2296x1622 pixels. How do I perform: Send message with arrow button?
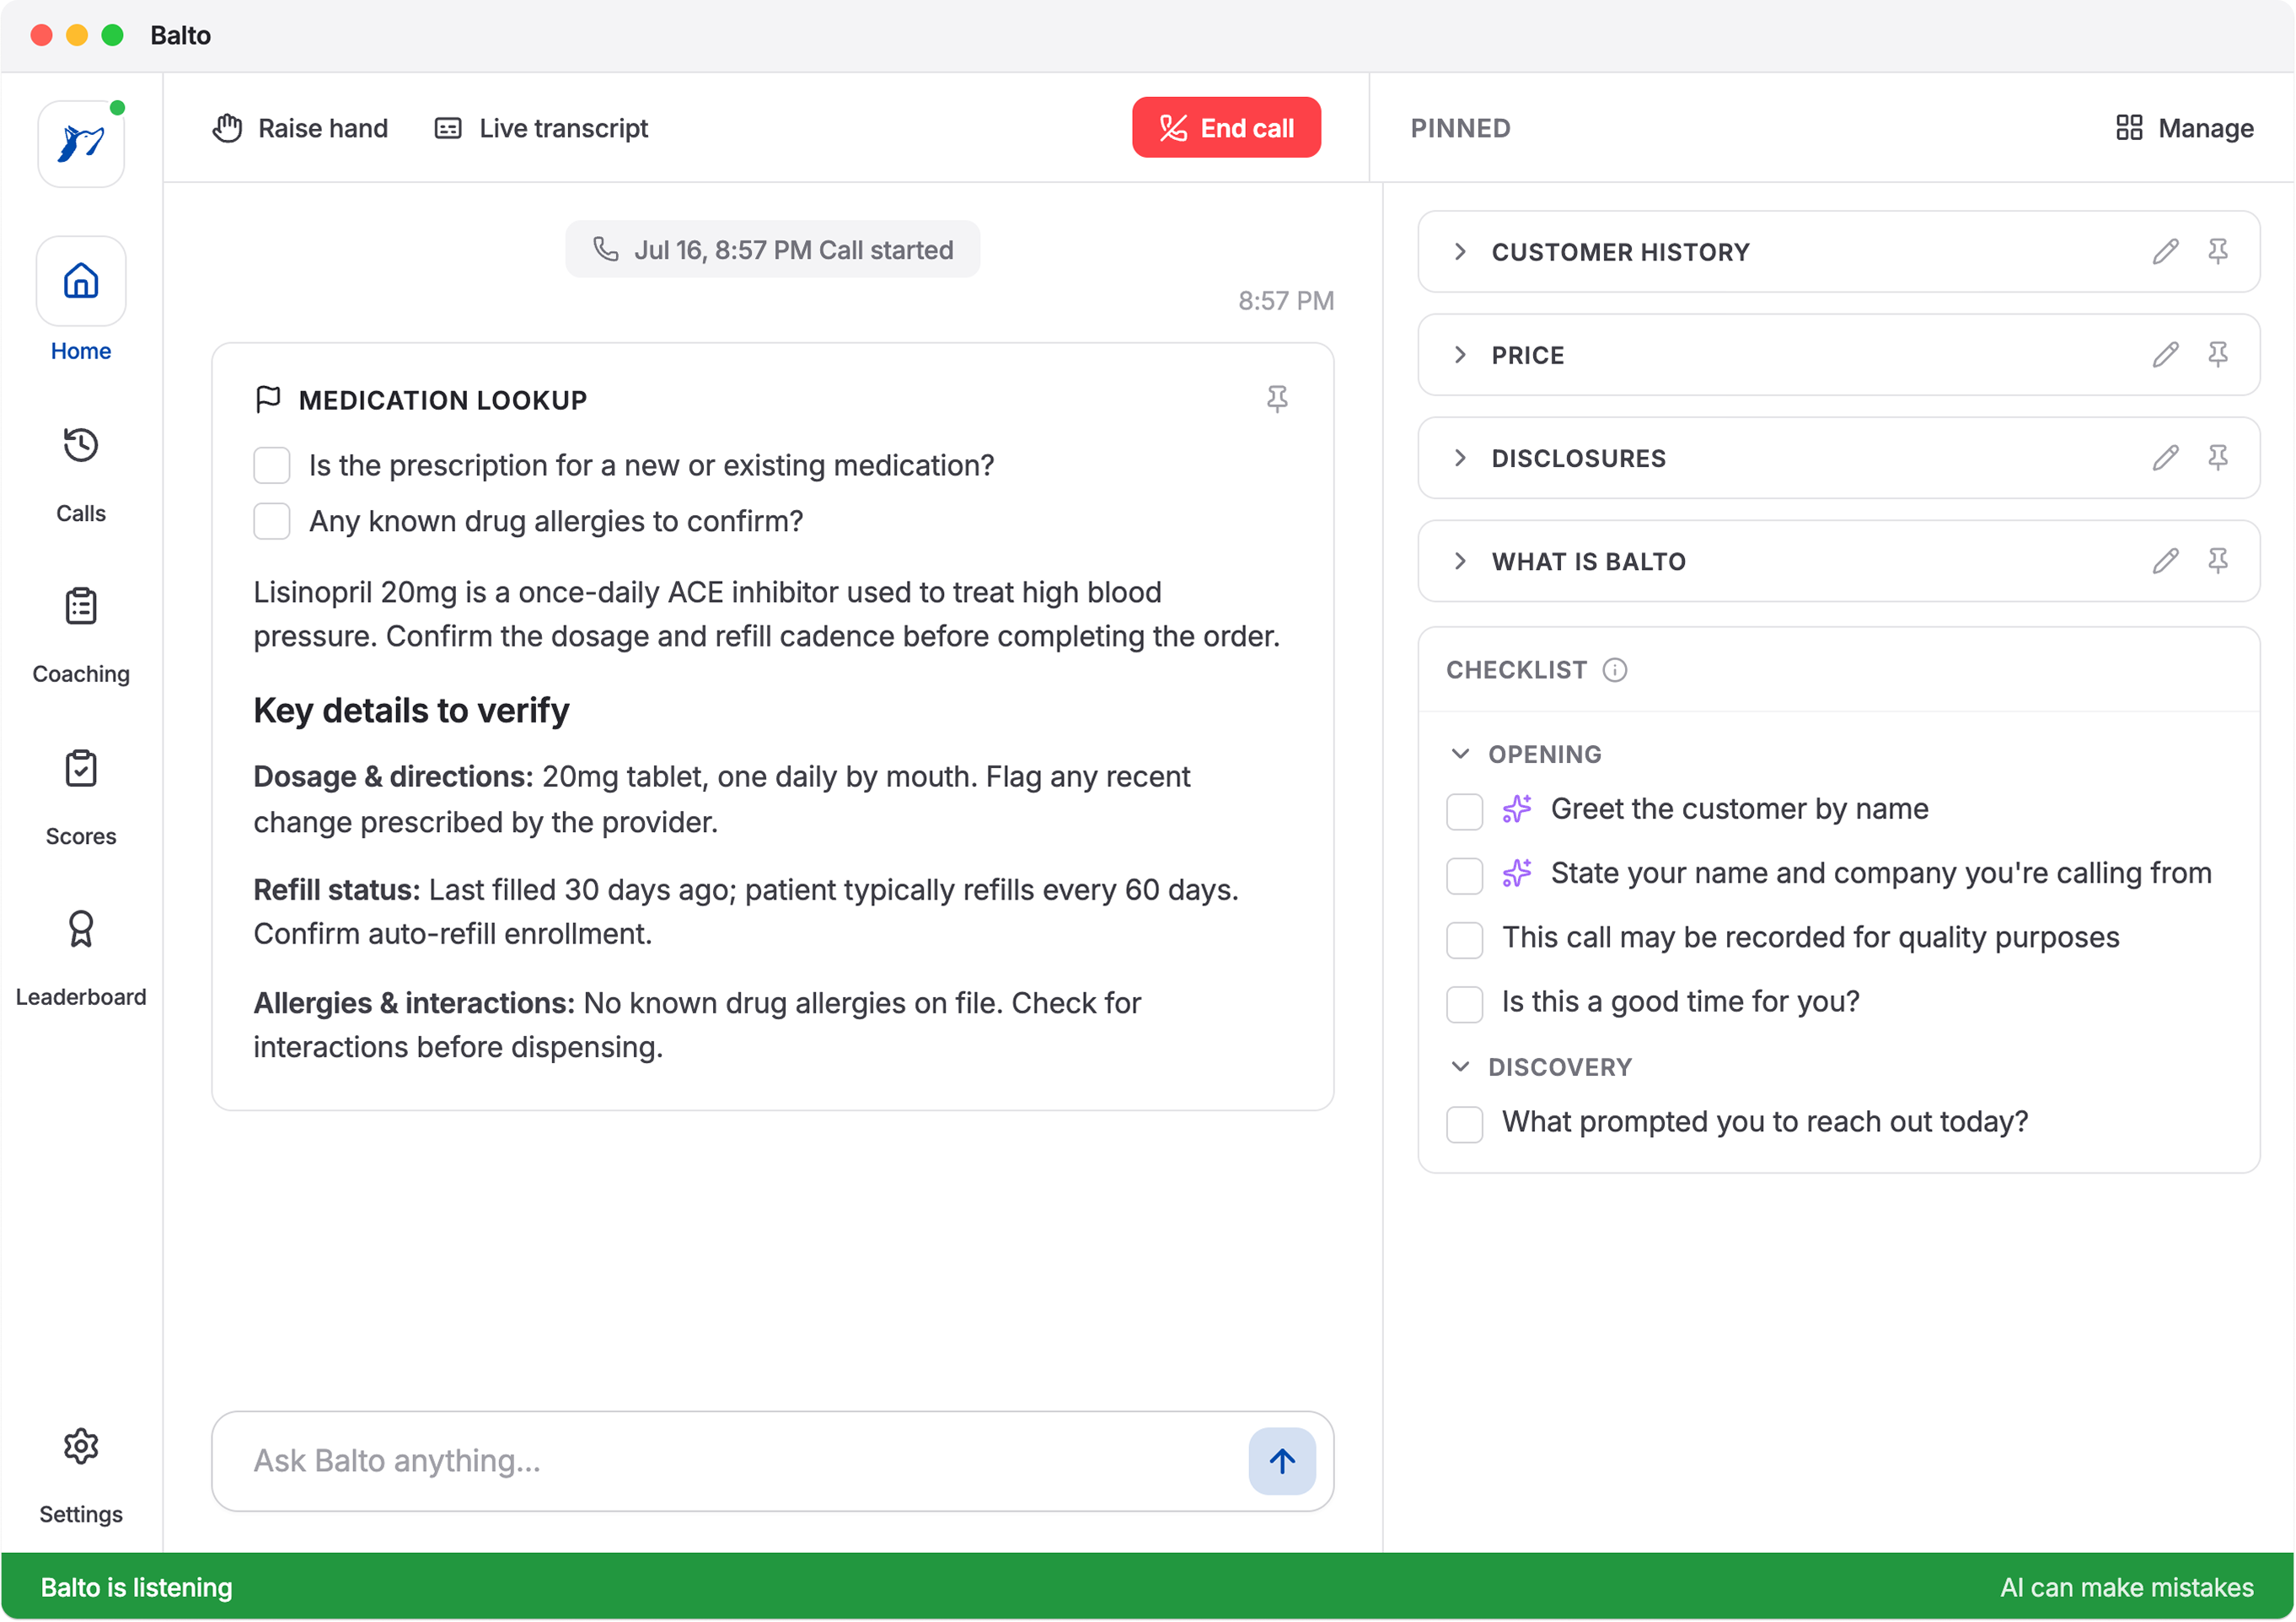(x=1282, y=1460)
